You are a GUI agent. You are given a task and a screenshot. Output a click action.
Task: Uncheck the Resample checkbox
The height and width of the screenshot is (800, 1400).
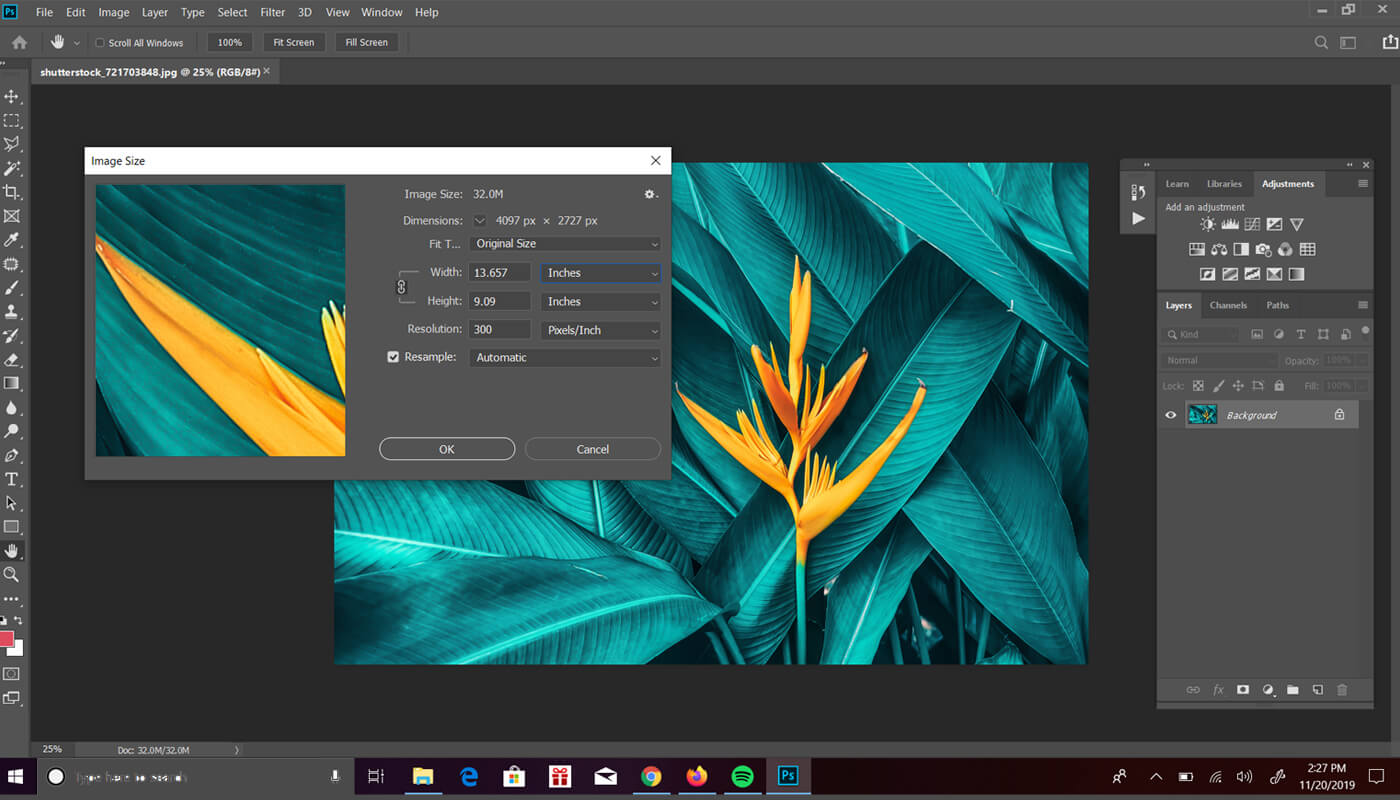pyautogui.click(x=393, y=356)
